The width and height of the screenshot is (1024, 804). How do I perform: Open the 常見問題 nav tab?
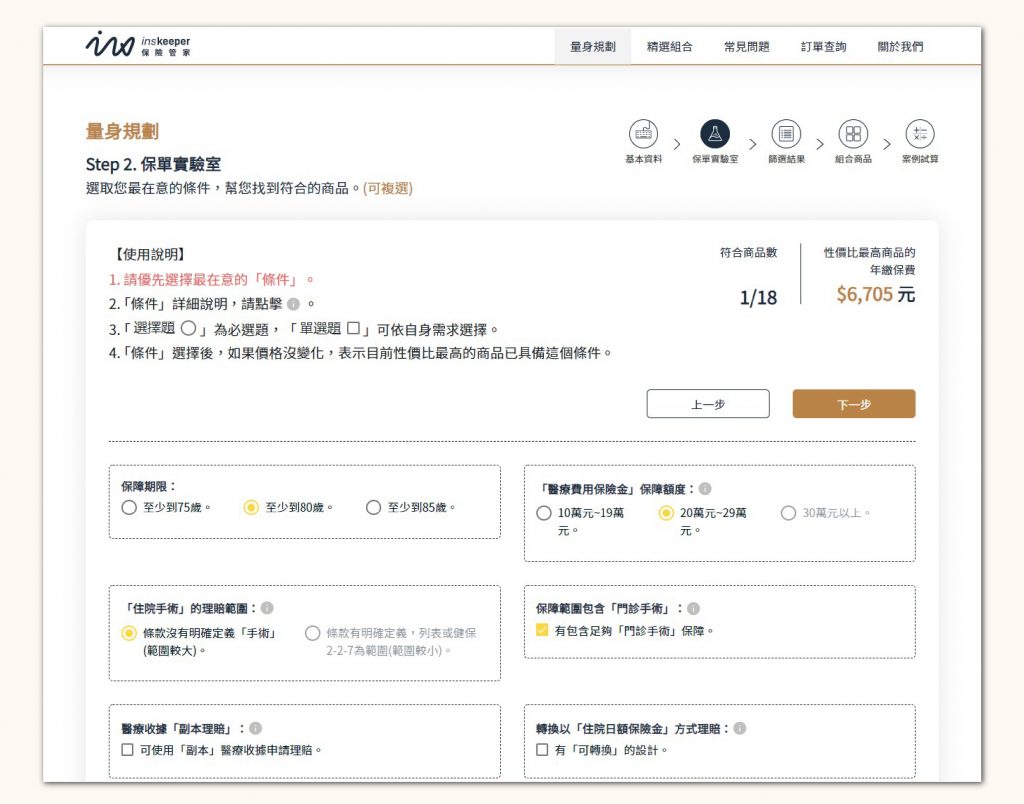click(746, 46)
